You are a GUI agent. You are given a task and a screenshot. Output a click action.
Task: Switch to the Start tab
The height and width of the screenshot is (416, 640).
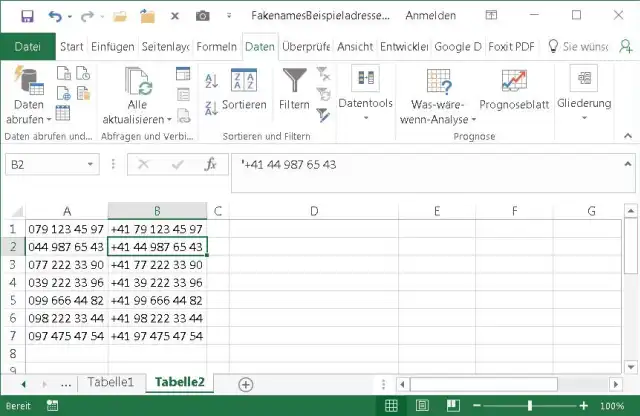tap(71, 47)
